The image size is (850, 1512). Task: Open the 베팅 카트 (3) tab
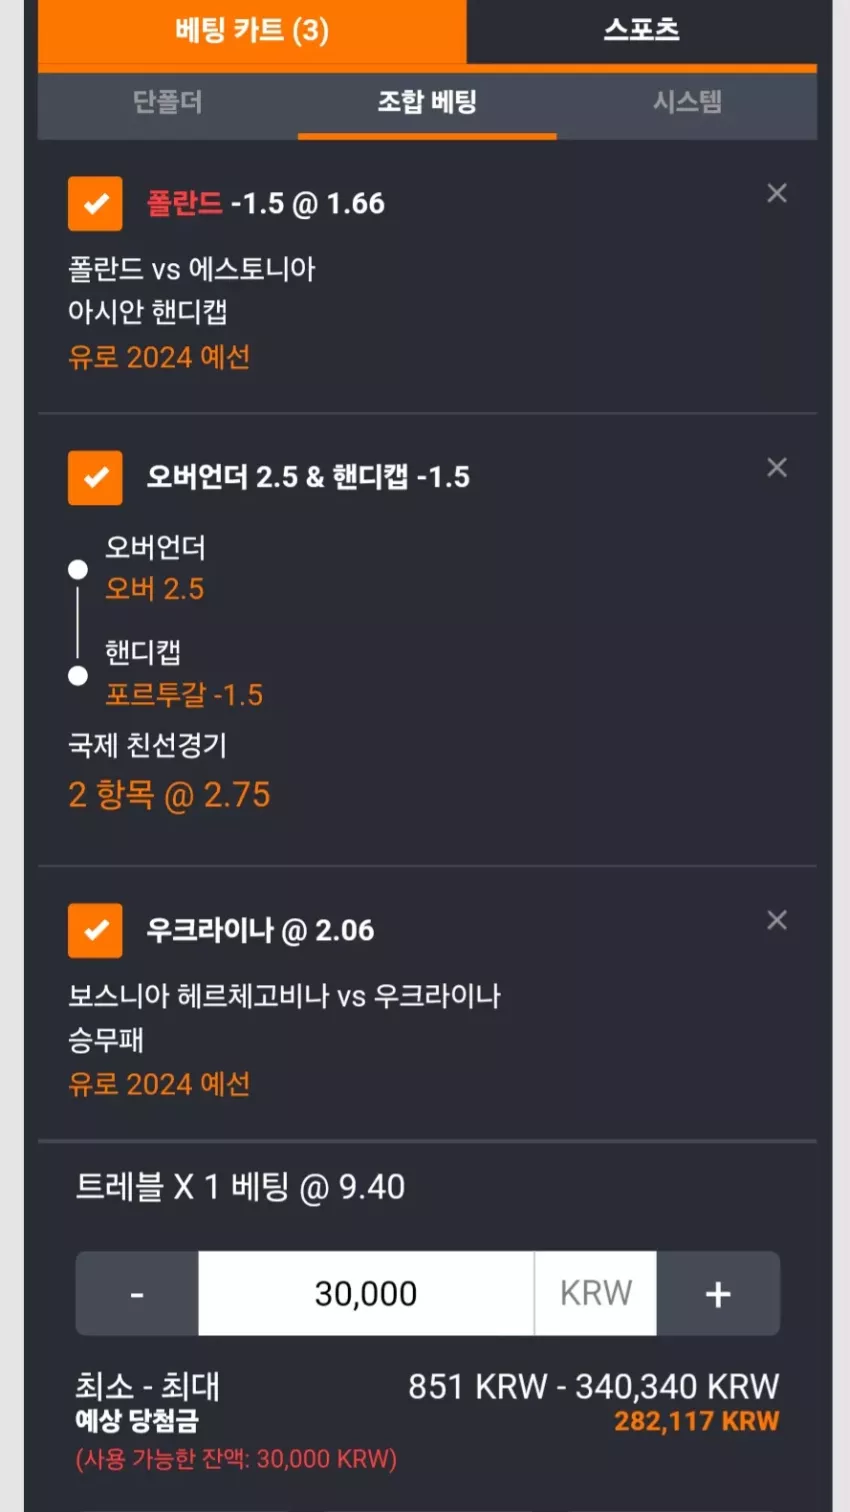click(252, 30)
